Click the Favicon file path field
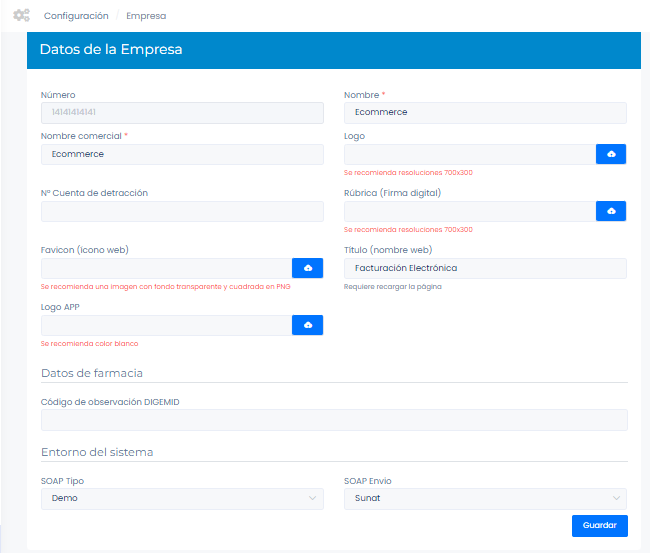Screen dimensions: 650x553 pos(167,268)
